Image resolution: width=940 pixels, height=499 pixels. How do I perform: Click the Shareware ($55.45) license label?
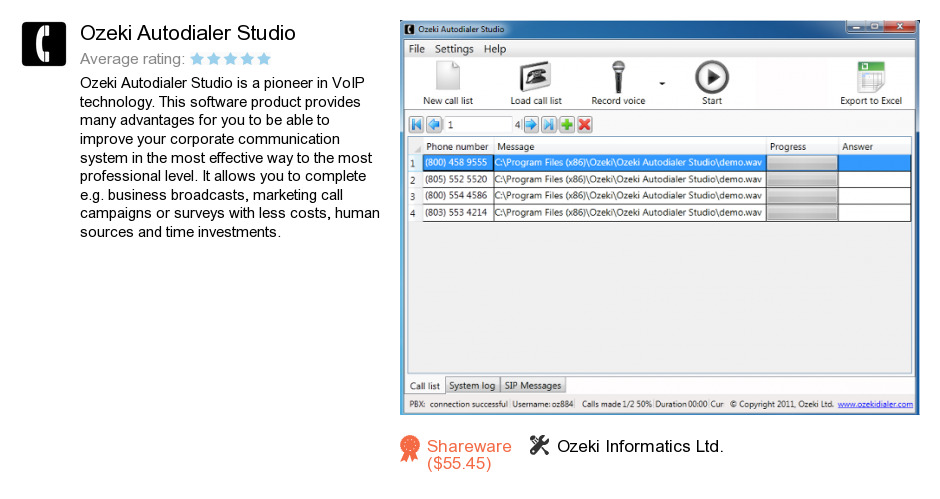click(469, 455)
